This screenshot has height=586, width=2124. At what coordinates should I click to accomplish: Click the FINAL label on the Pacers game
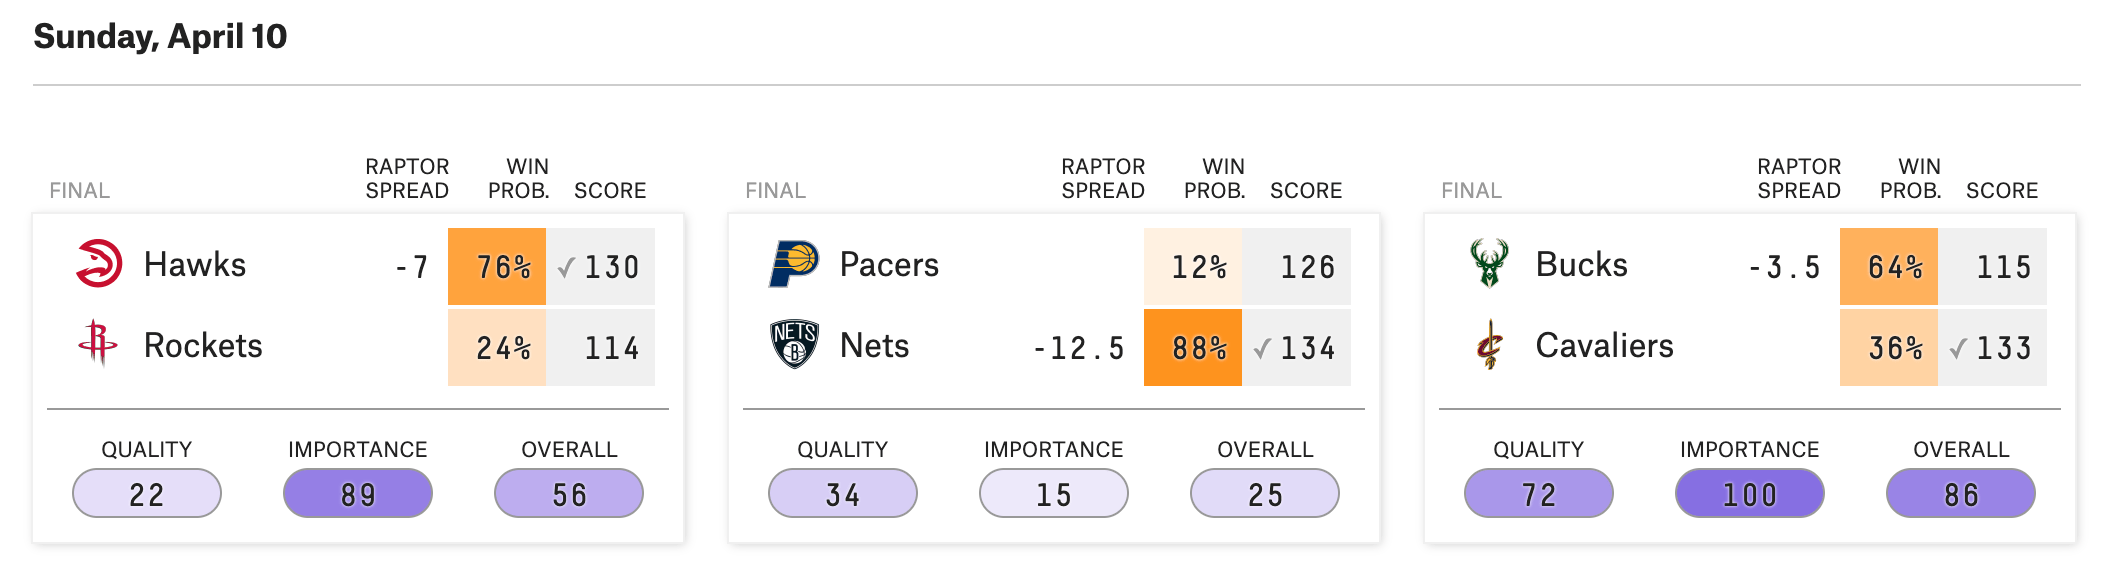[773, 189]
